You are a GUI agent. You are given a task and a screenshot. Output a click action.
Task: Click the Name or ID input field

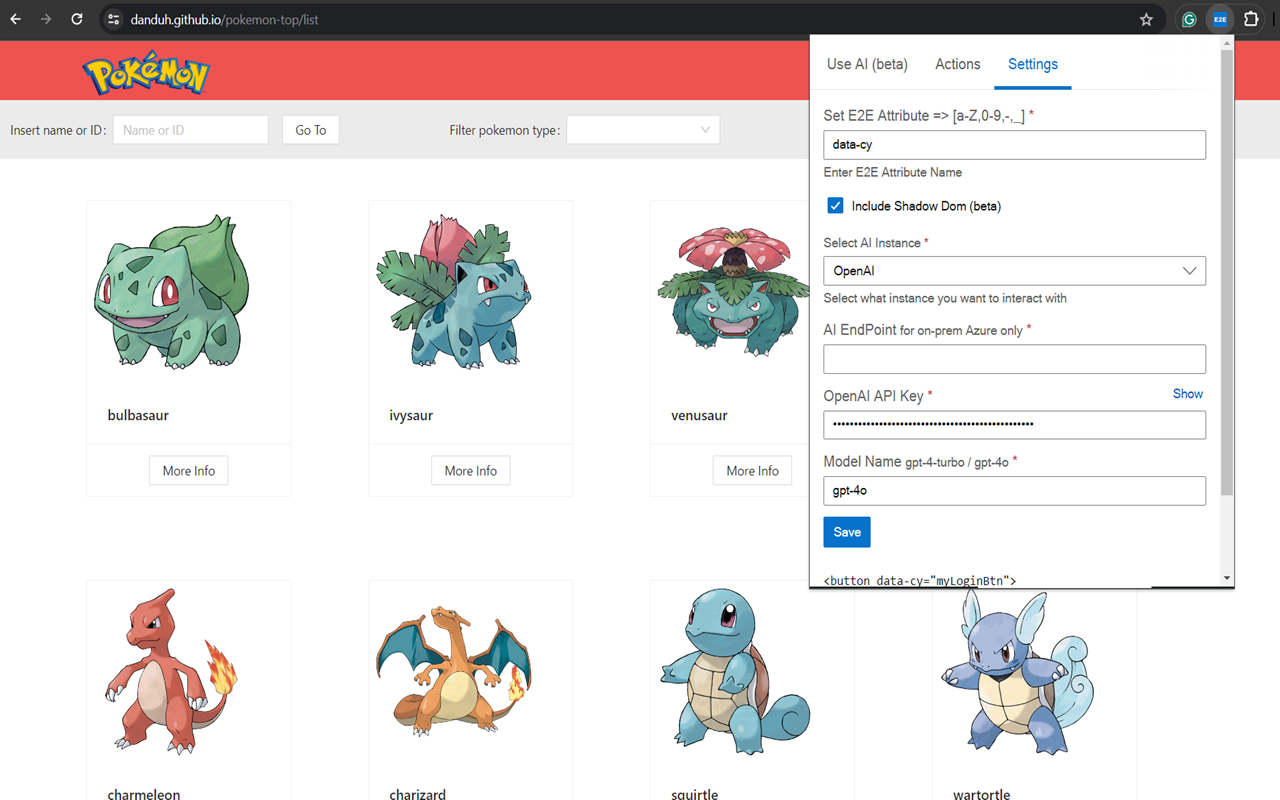click(190, 130)
